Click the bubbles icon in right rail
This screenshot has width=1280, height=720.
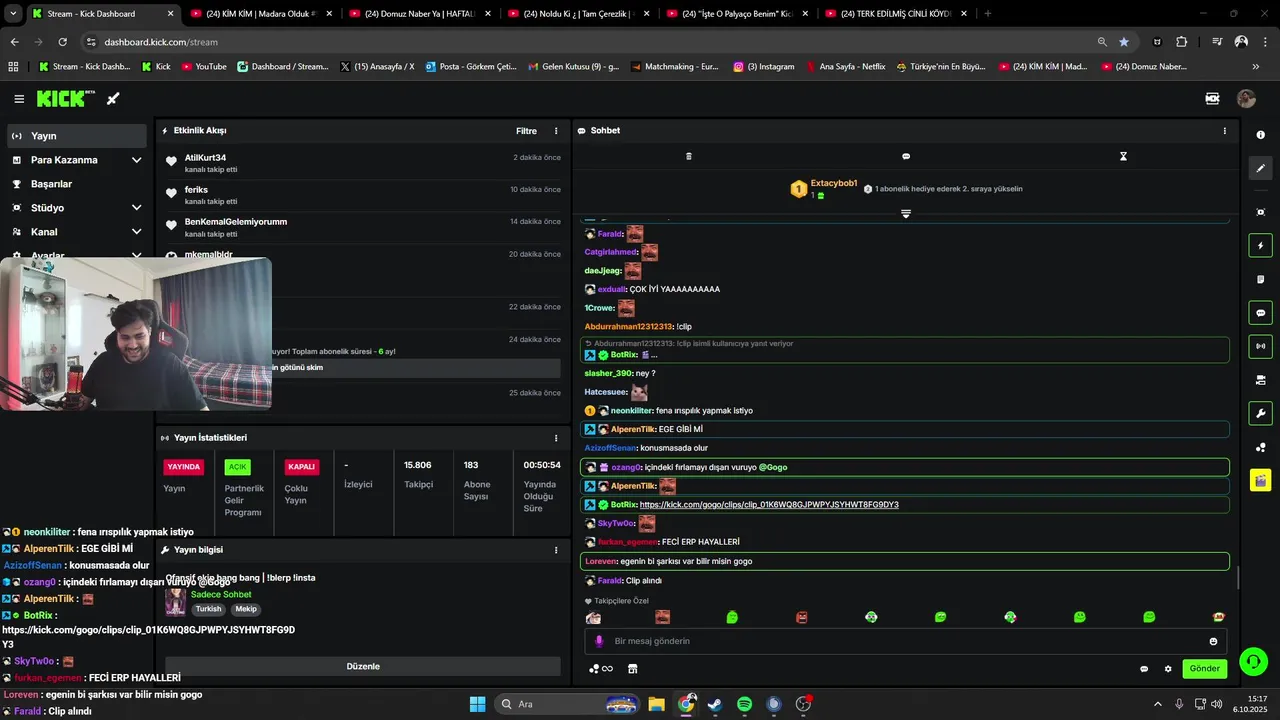(x=1260, y=447)
